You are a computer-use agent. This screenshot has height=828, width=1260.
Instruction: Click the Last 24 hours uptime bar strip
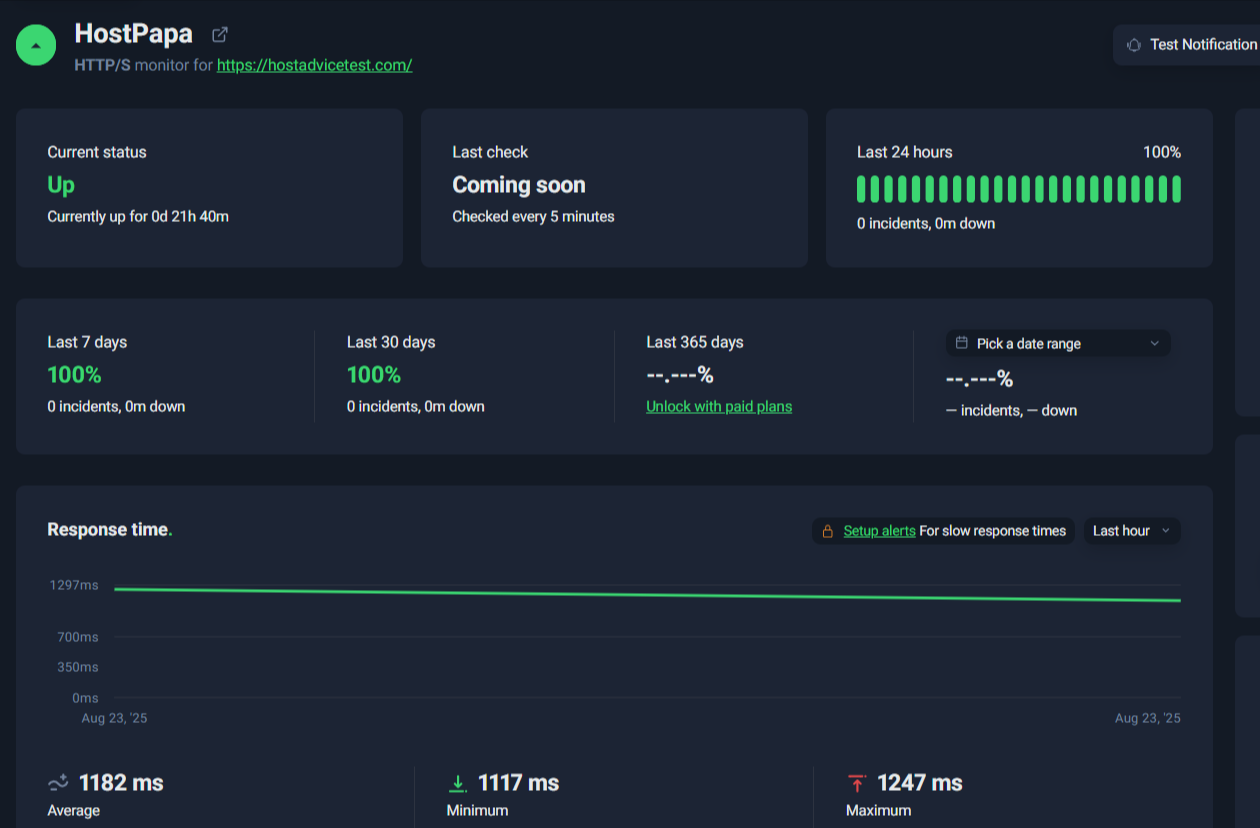1019,189
